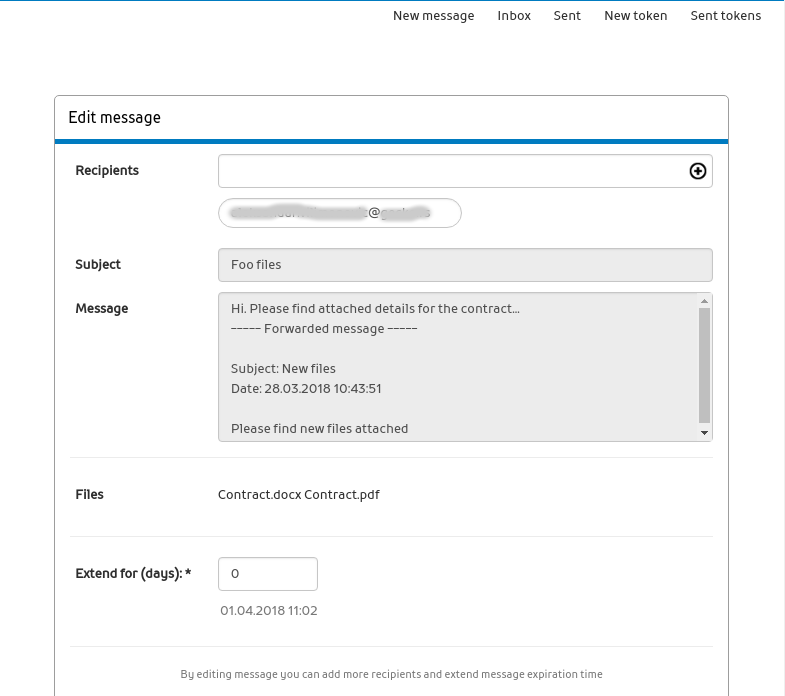Focus the Recipients input field
Image resolution: width=785 pixels, height=696 pixels.
tap(450, 171)
